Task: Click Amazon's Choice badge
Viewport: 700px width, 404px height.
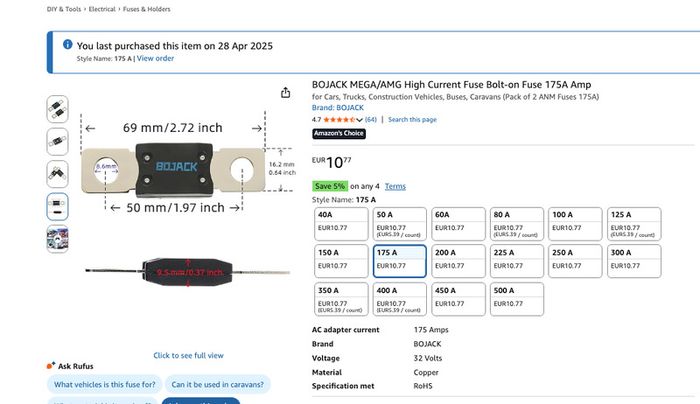Action: [339, 133]
